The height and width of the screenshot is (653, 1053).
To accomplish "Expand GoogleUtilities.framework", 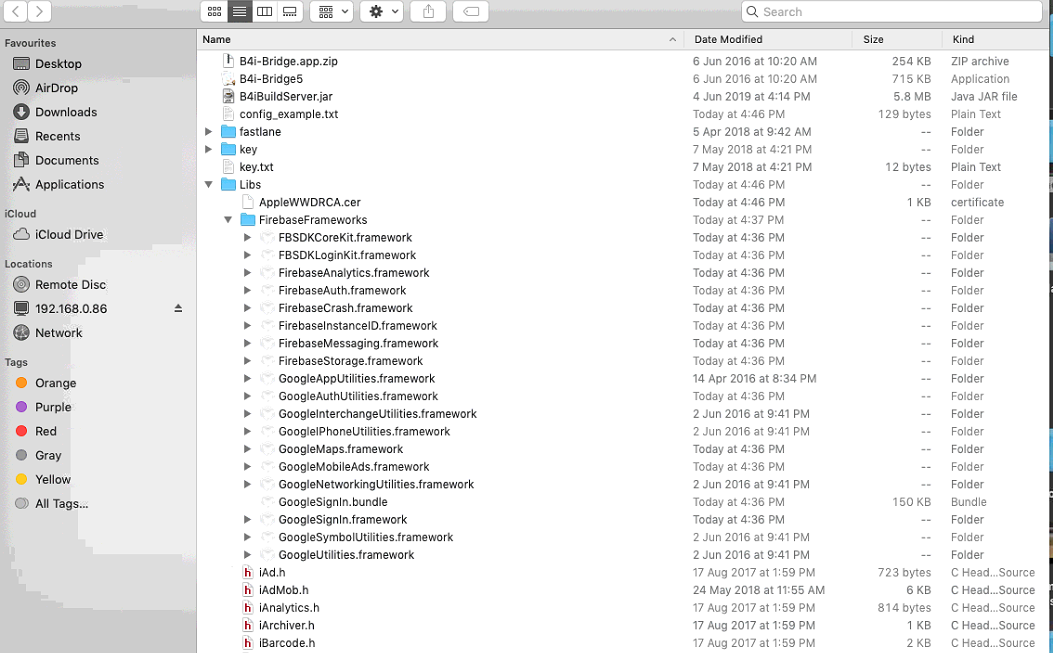I will 247,555.
